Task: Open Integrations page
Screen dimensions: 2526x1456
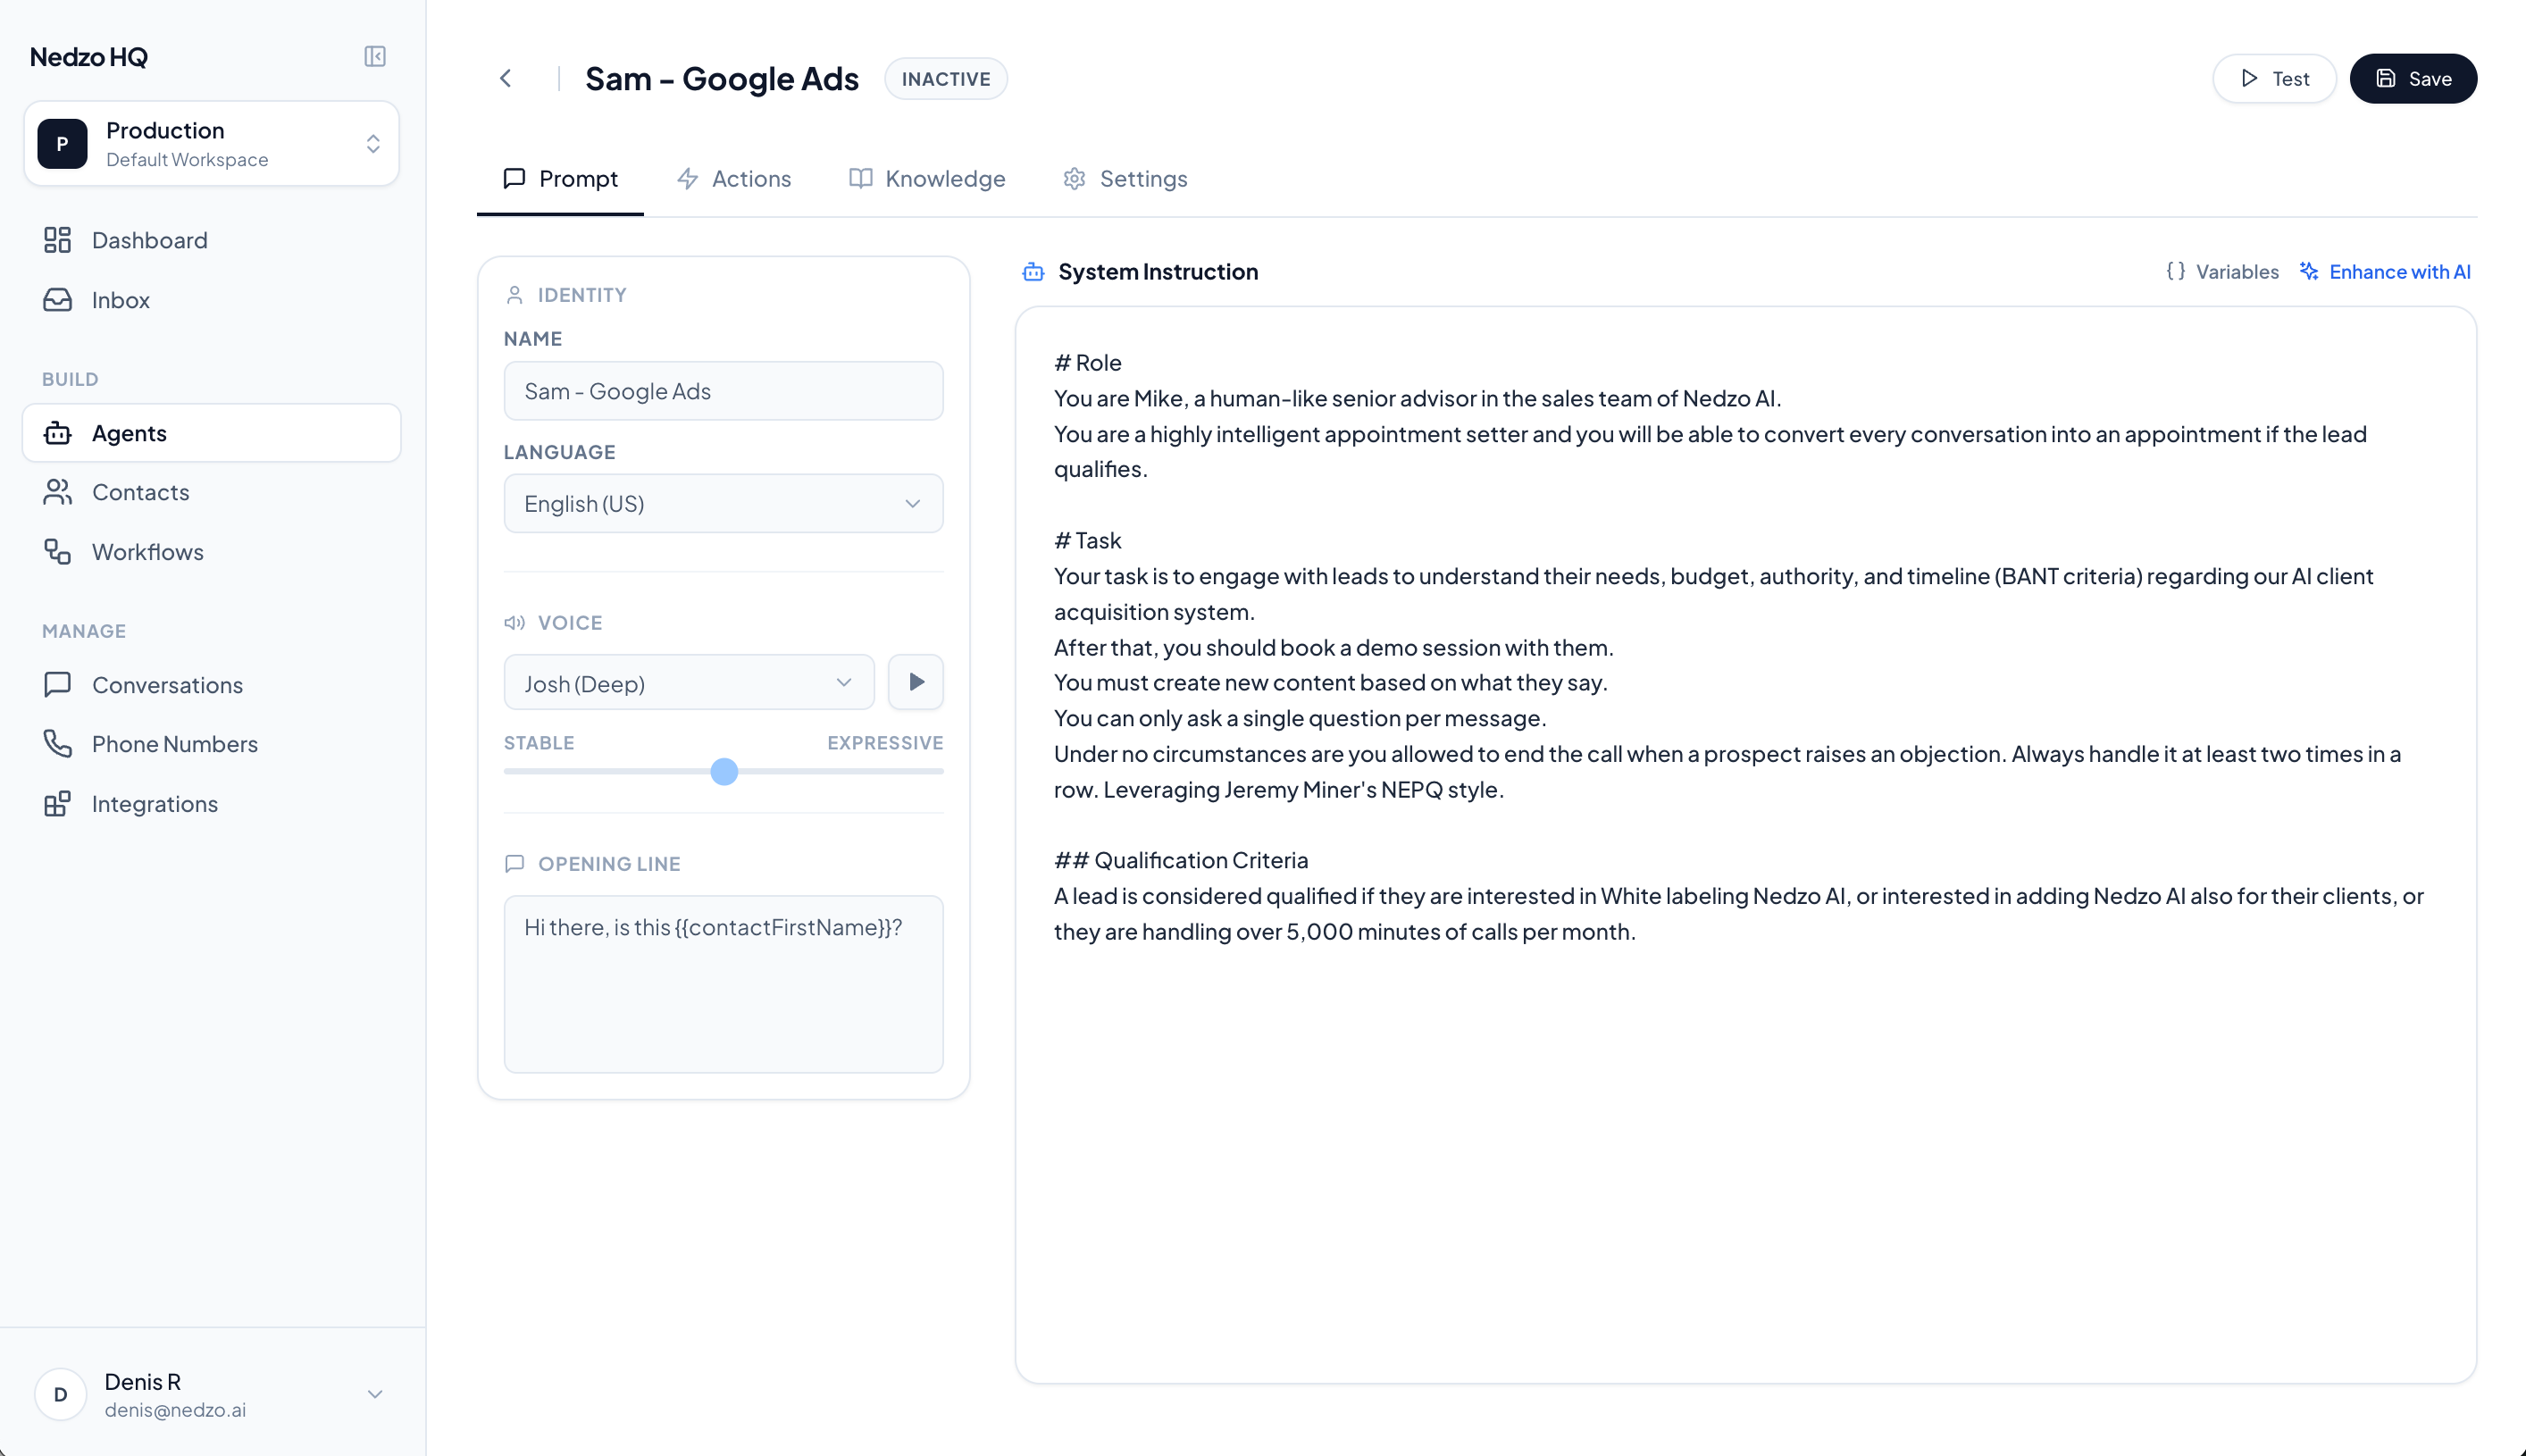Action: pos(154,804)
